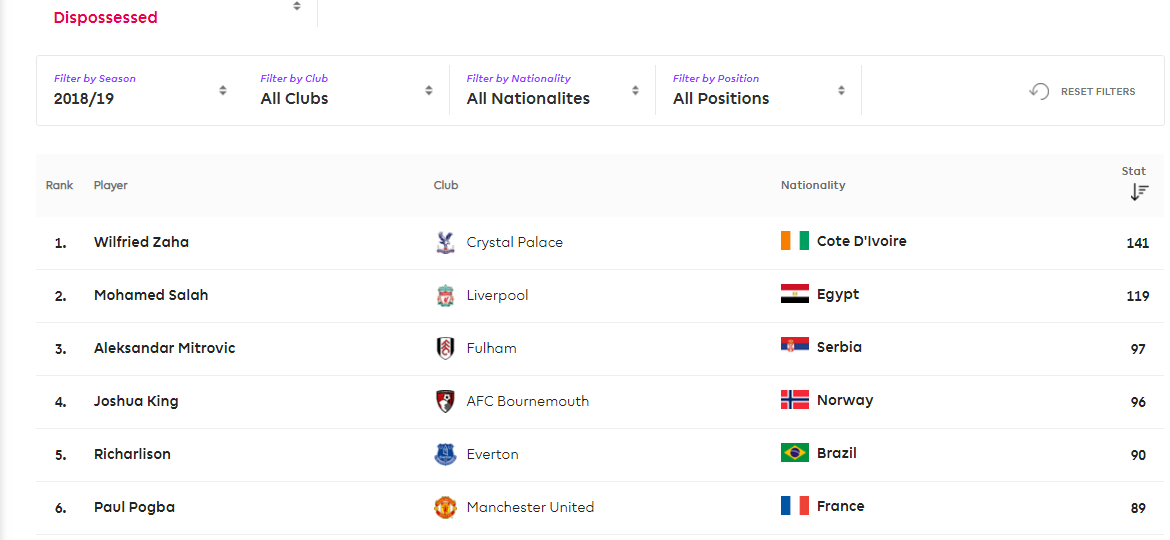
Task: Click the Liverpool club crest icon
Action: [445, 295]
